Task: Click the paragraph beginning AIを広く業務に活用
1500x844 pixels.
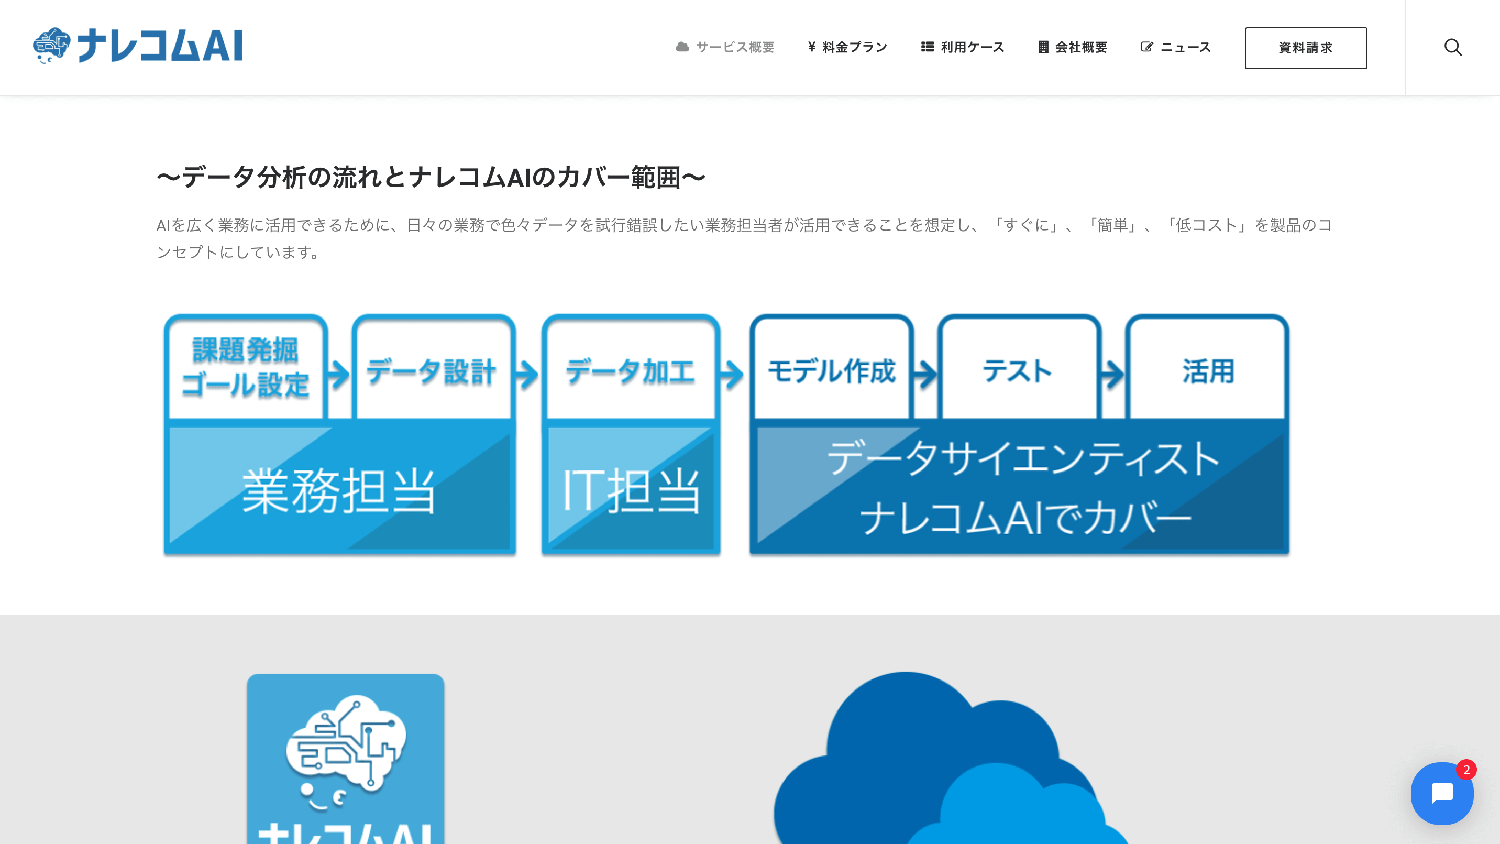Action: click(744, 238)
